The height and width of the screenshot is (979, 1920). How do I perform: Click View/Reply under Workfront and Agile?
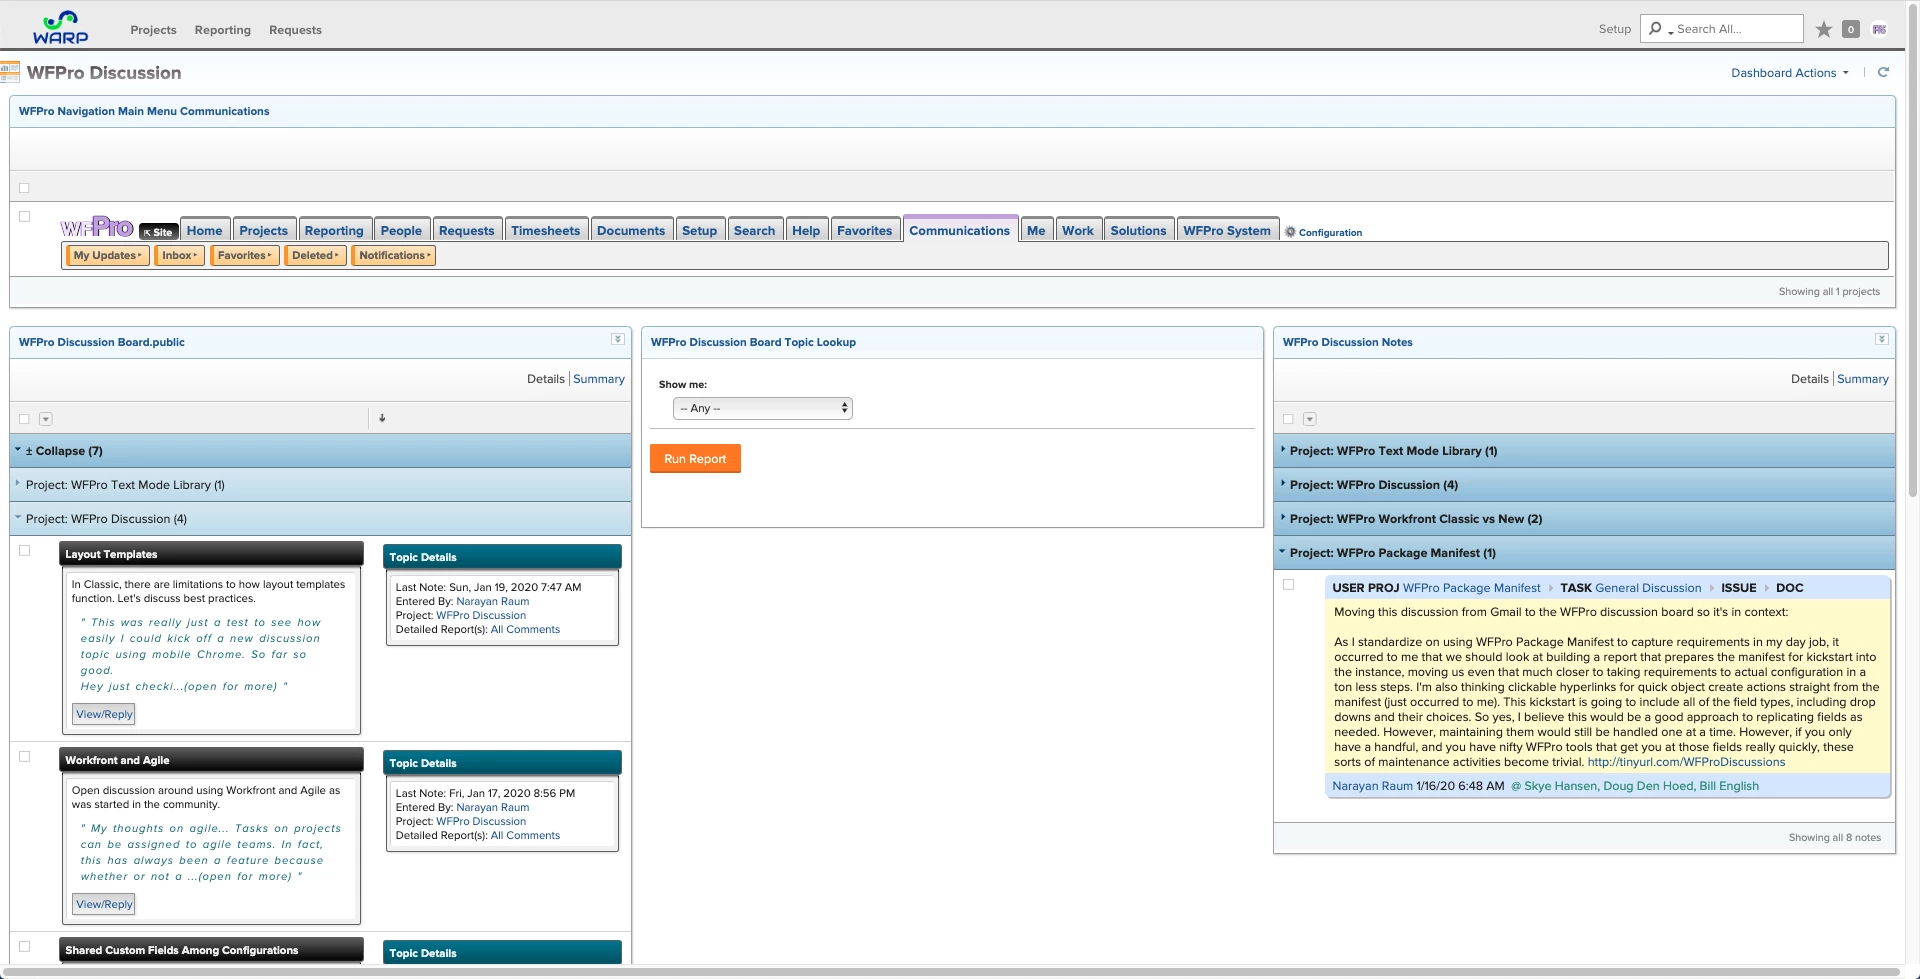coord(104,904)
